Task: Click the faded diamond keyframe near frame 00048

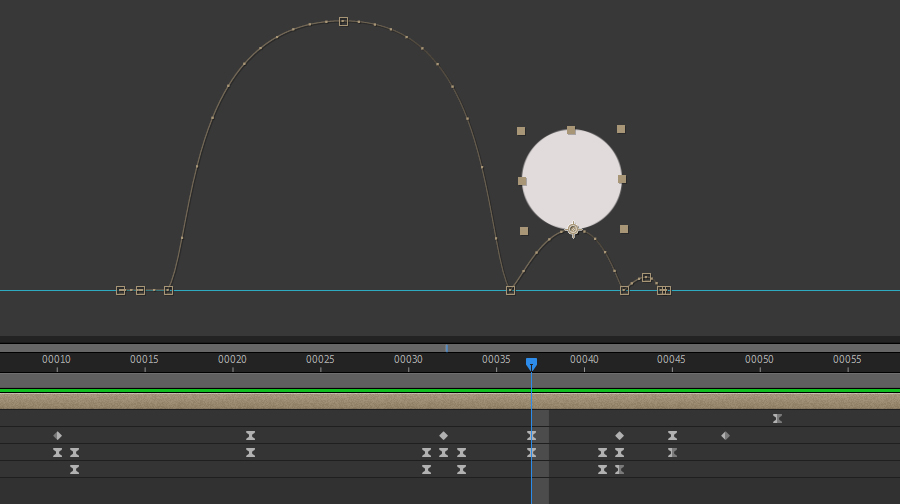Action: point(725,435)
